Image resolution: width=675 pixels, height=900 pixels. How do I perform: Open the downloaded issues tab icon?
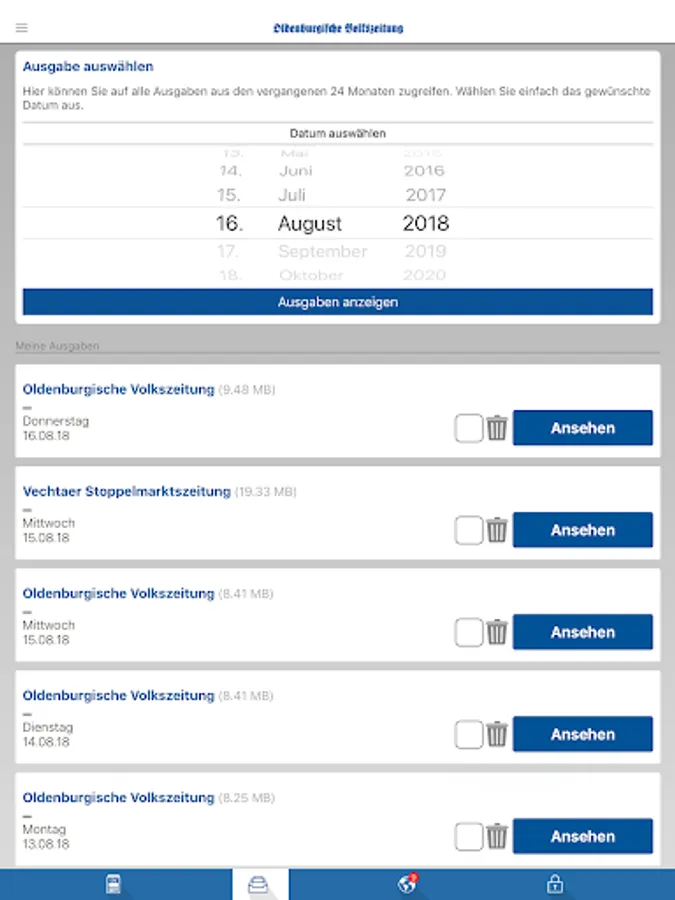pyautogui.click(x=260, y=883)
